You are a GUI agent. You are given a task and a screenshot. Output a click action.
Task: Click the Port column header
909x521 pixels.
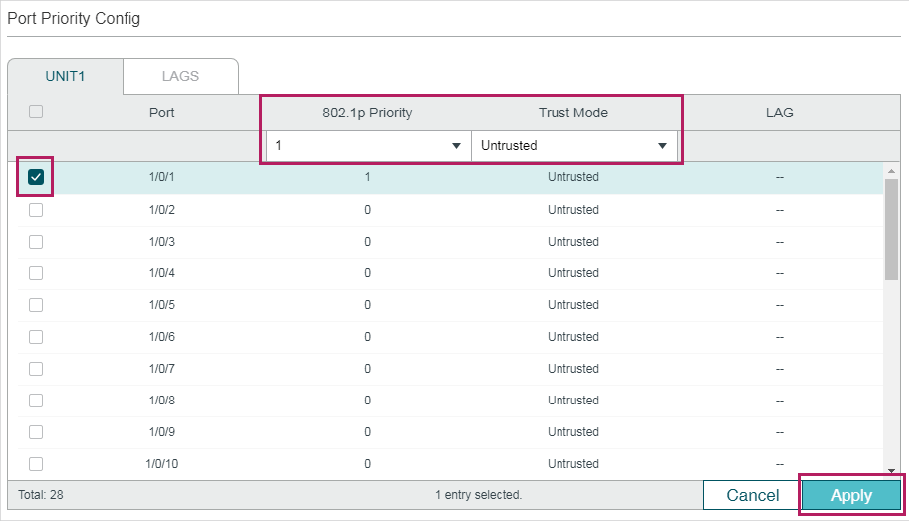click(161, 112)
